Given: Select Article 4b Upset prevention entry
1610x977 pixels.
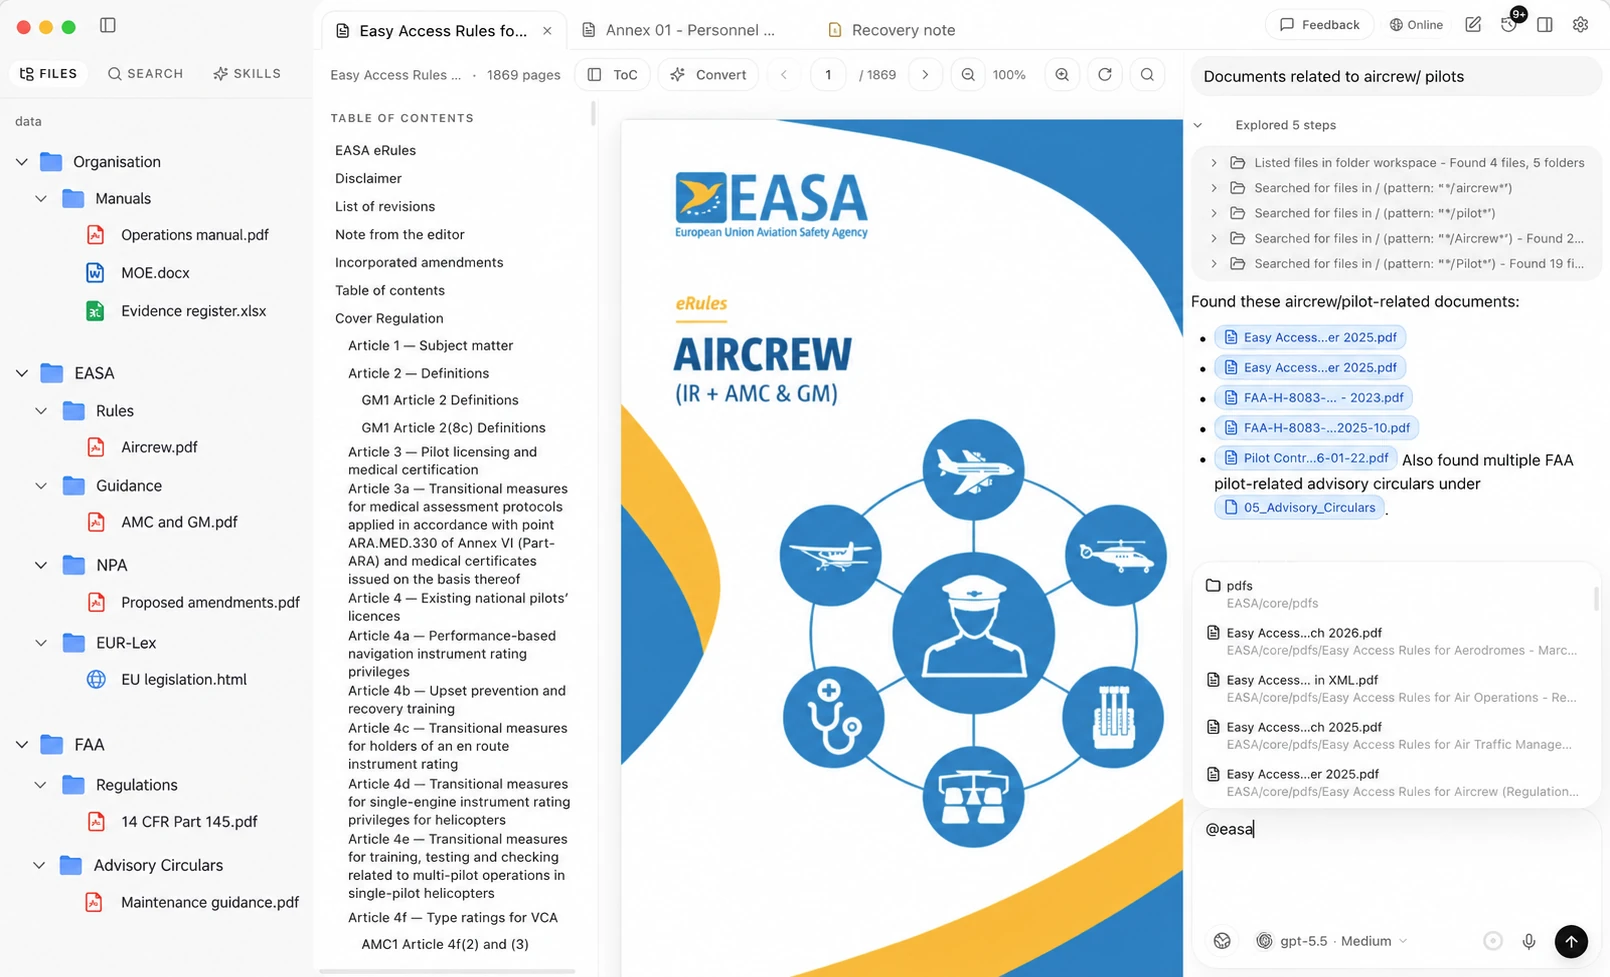Looking at the screenshot, I should pos(457,700).
